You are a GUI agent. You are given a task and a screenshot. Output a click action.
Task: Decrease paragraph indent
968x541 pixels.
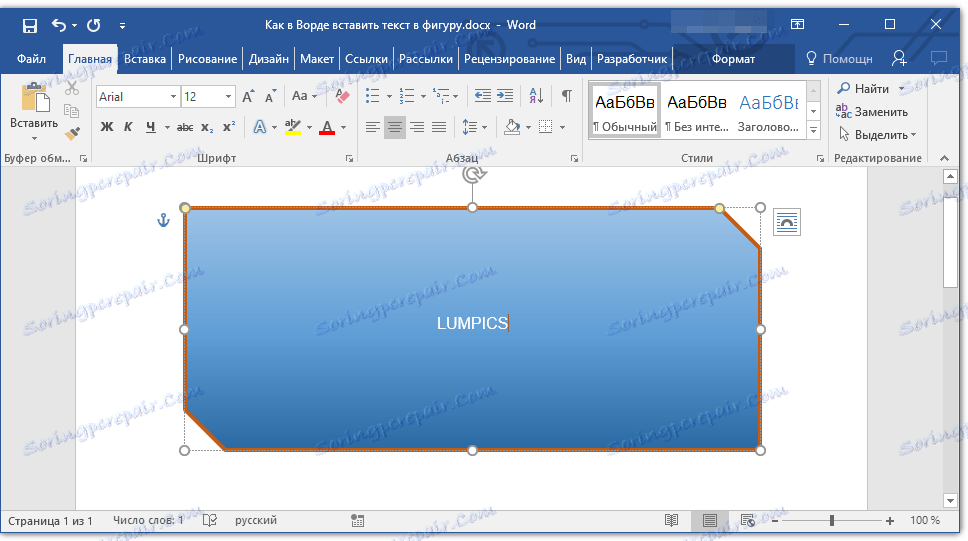pos(483,96)
